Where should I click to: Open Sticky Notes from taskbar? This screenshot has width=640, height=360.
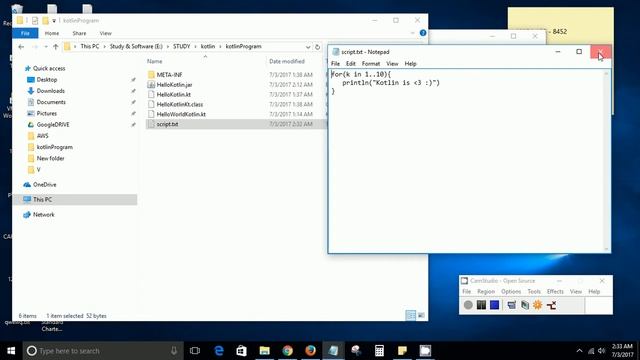click(402, 351)
